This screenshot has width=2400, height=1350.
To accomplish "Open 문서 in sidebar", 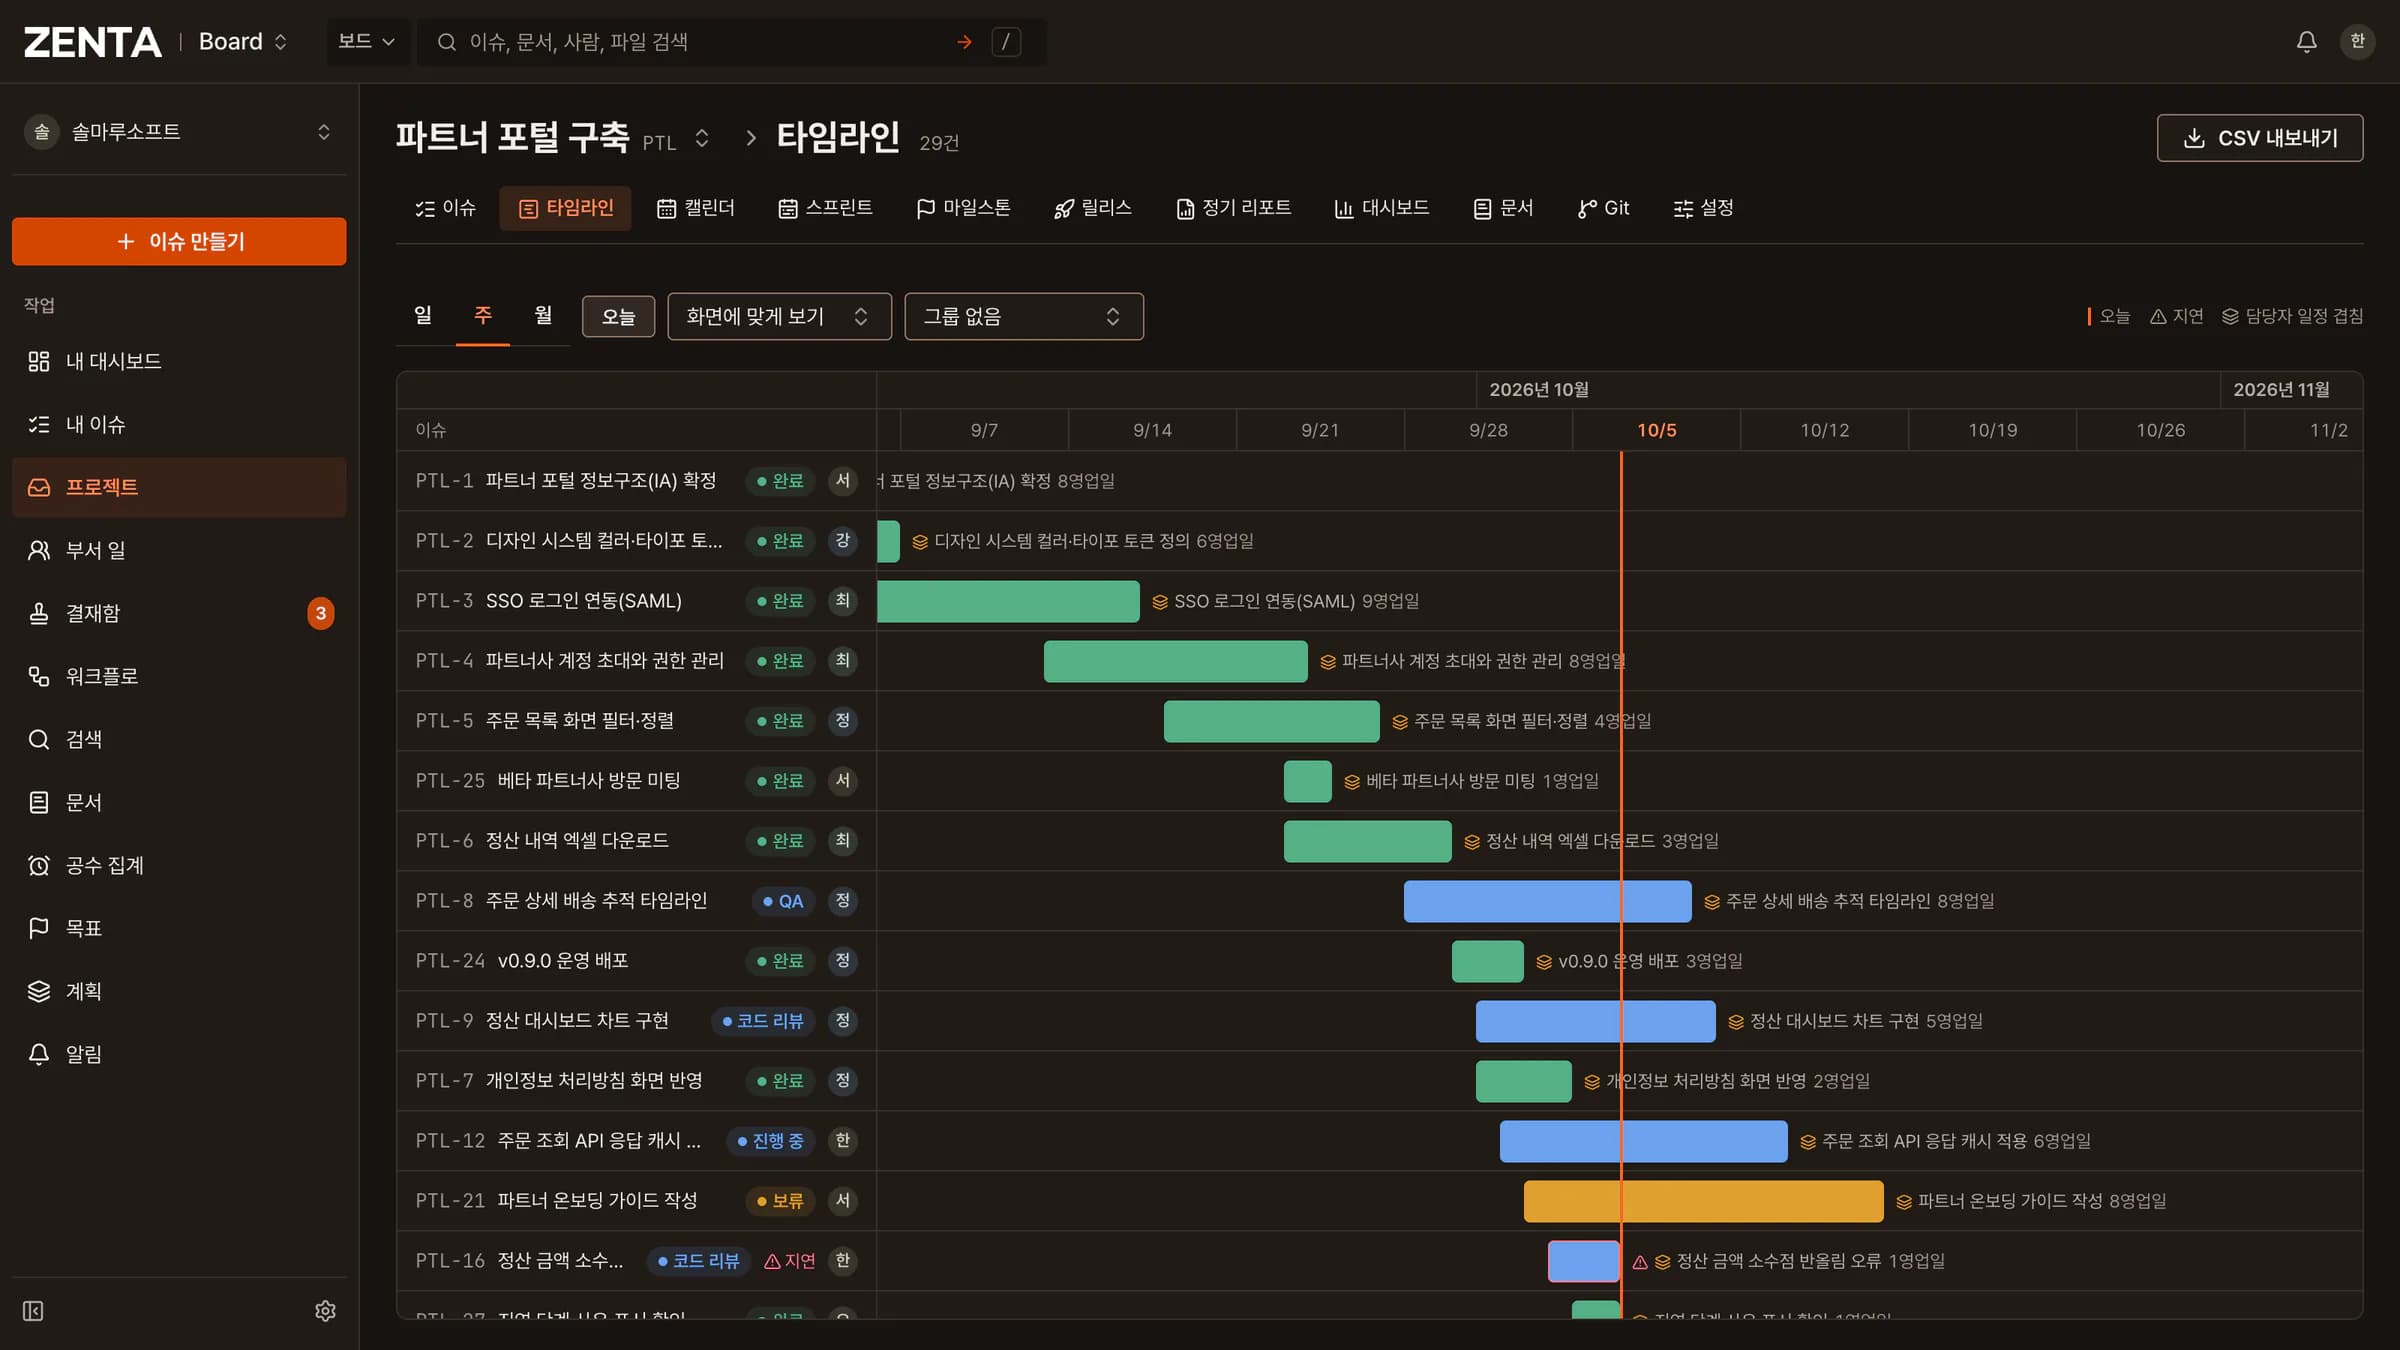I will [x=179, y=802].
